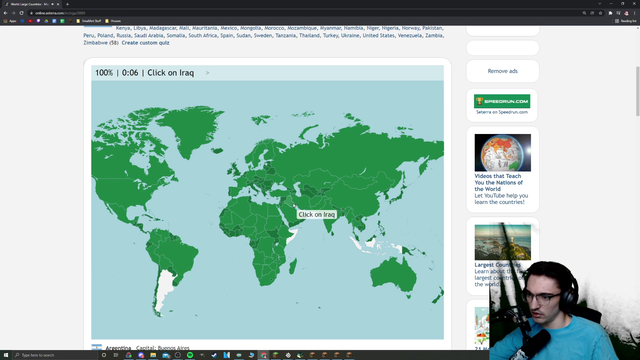Image resolution: width=640 pixels, height=360 pixels.
Task: Open the Reading list panel
Action: 626,21
